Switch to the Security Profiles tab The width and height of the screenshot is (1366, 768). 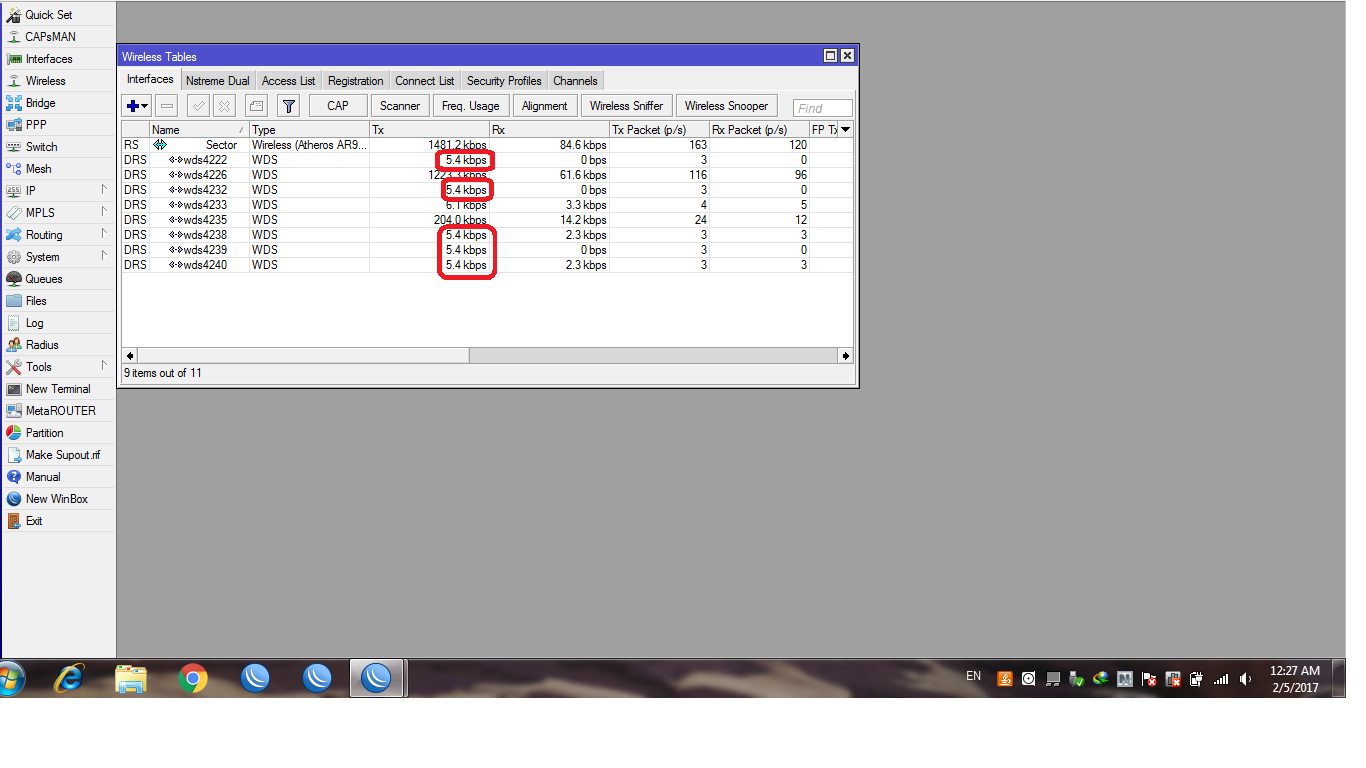pyautogui.click(x=504, y=81)
